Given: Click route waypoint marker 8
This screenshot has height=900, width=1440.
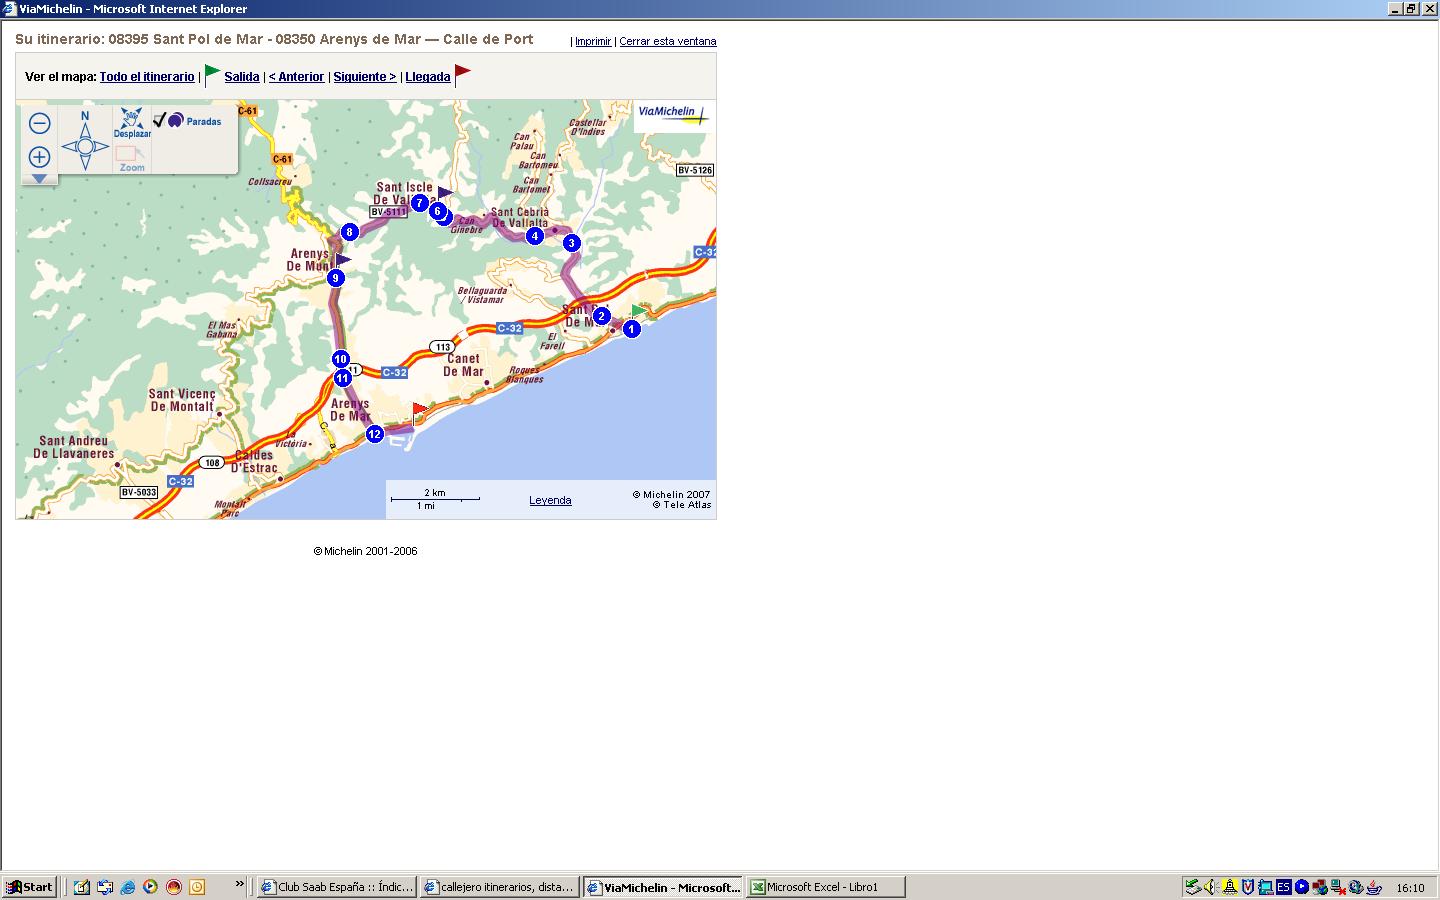Looking at the screenshot, I should click(x=349, y=232).
